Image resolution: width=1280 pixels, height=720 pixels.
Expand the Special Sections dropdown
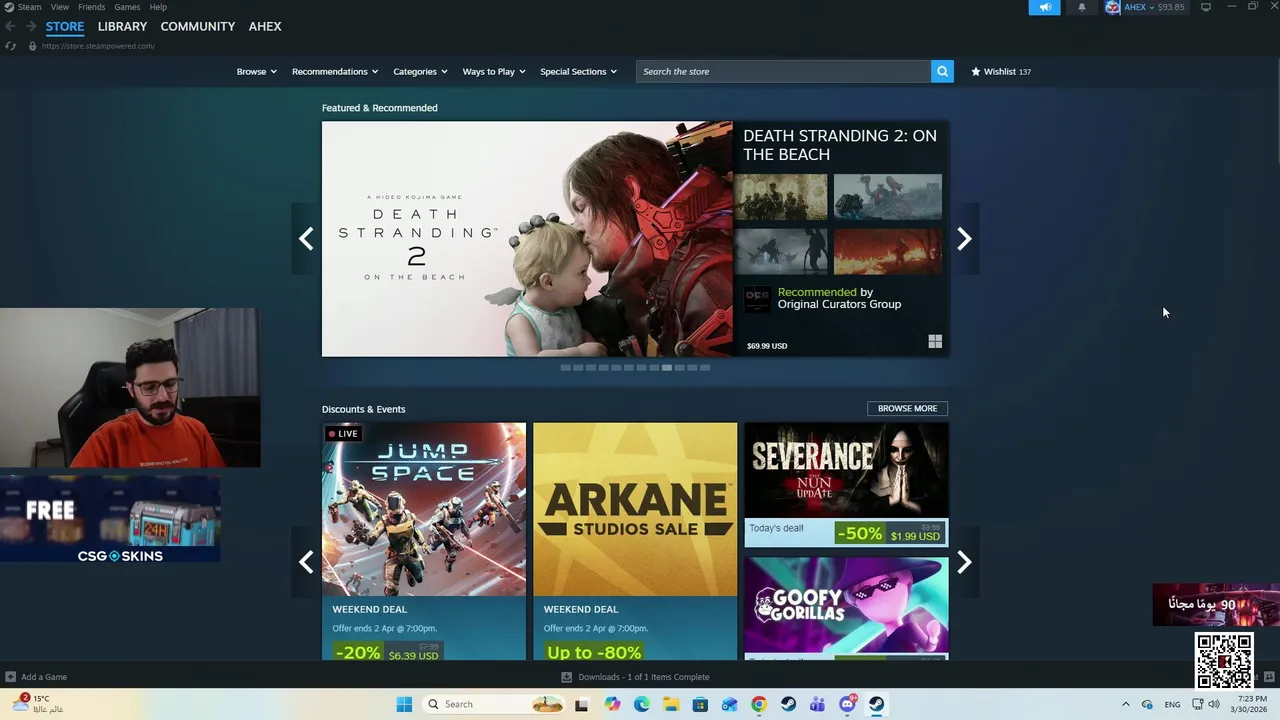pos(579,71)
